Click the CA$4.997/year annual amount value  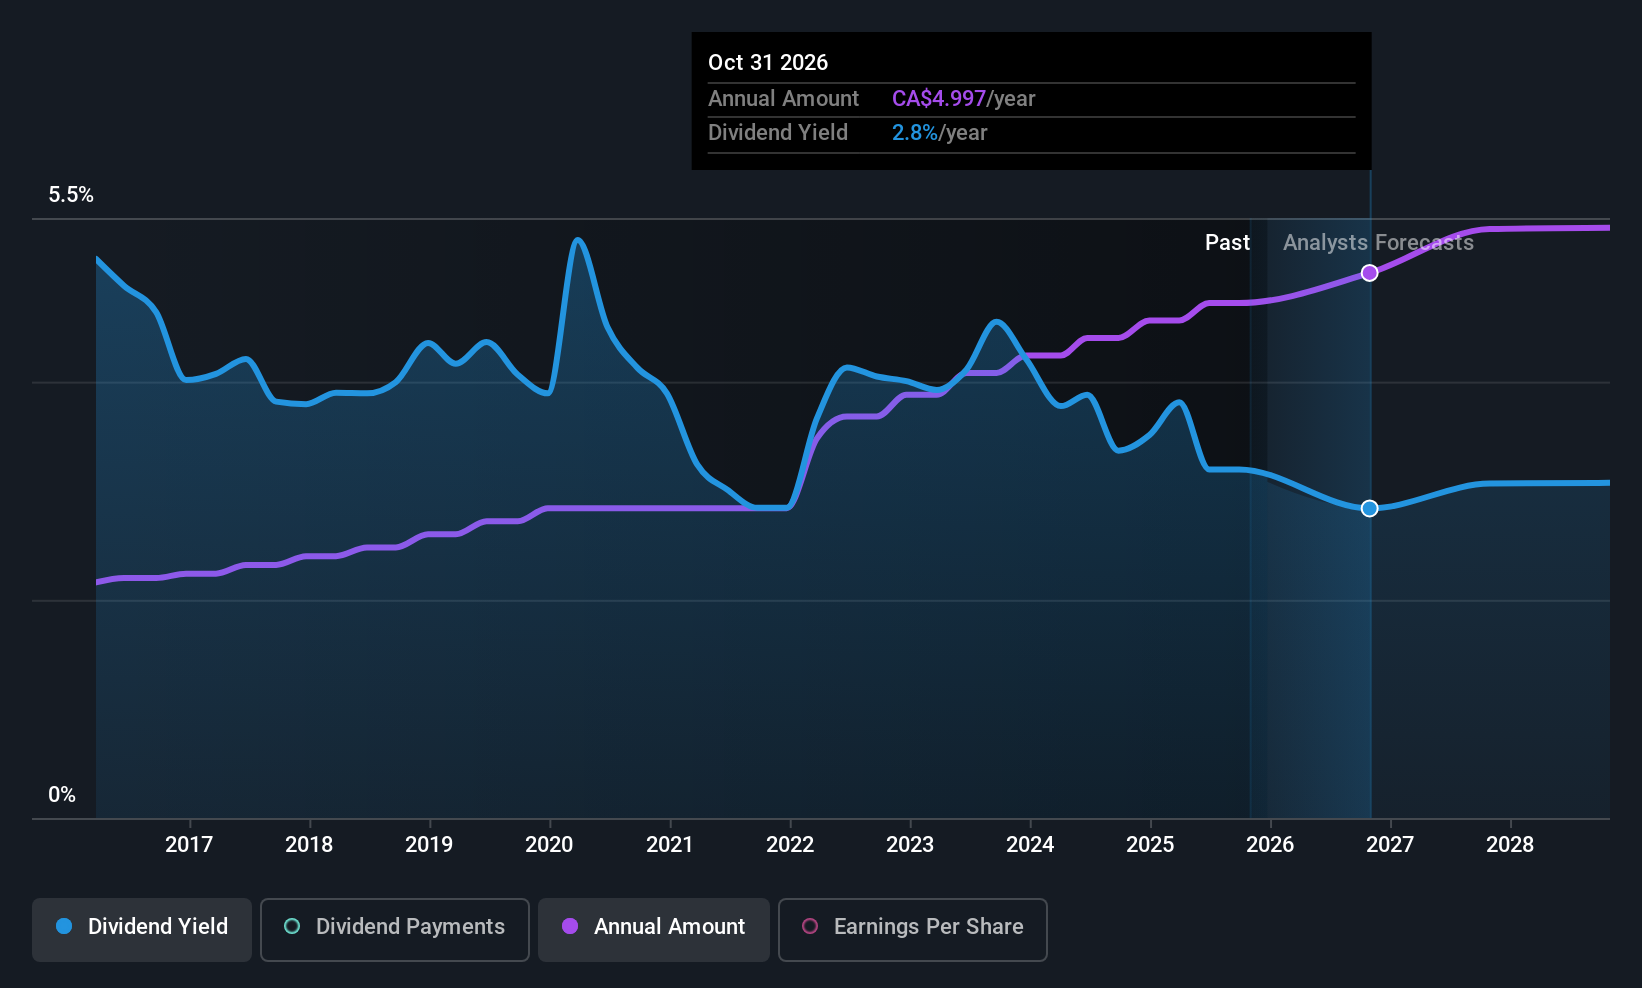pyautogui.click(x=963, y=99)
